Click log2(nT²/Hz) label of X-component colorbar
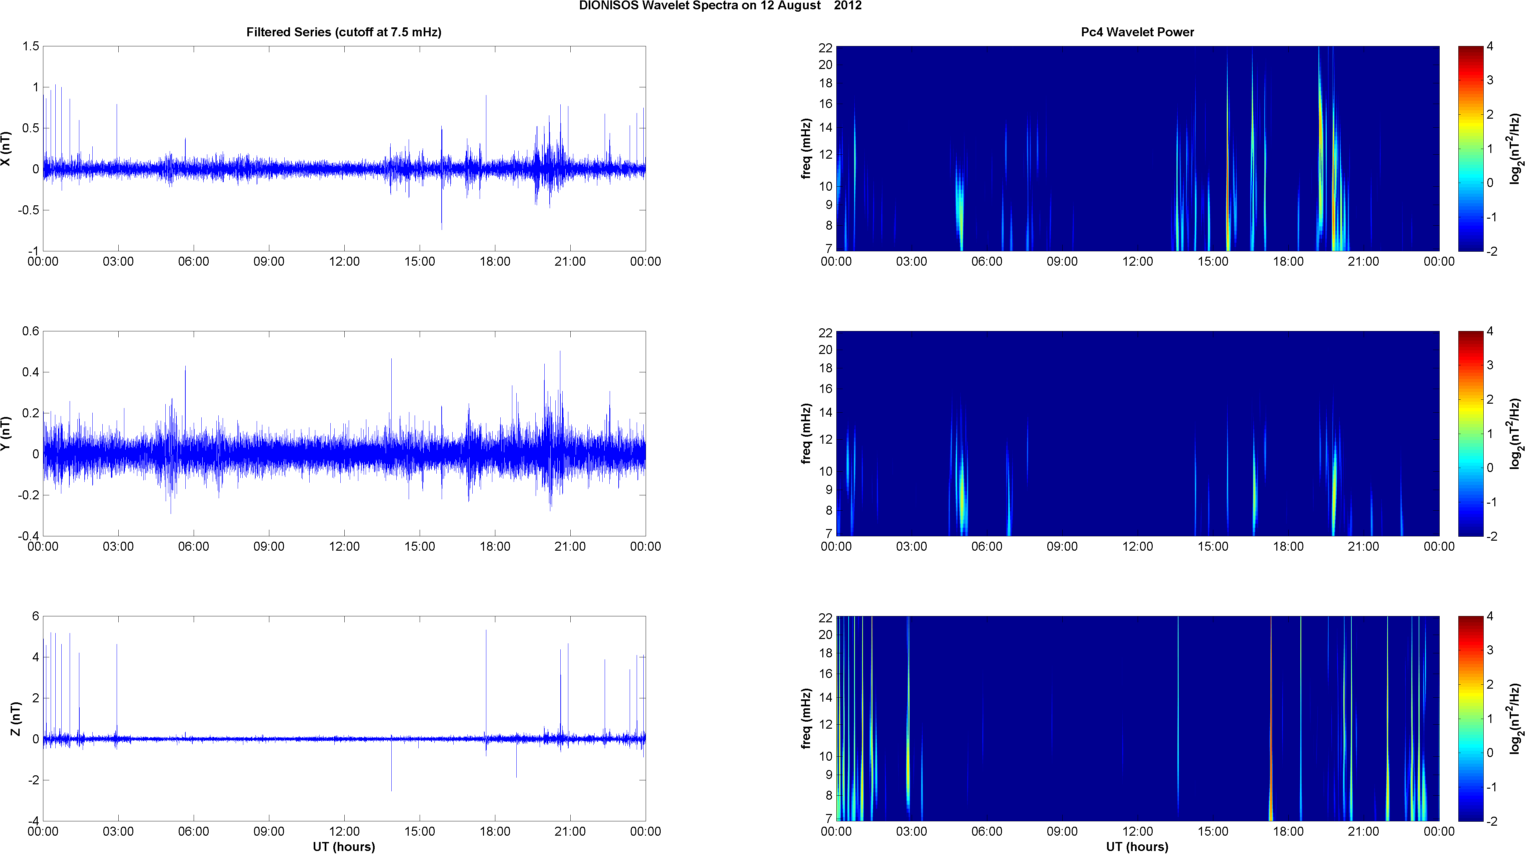This screenshot has width=1525, height=854. (x=1516, y=149)
